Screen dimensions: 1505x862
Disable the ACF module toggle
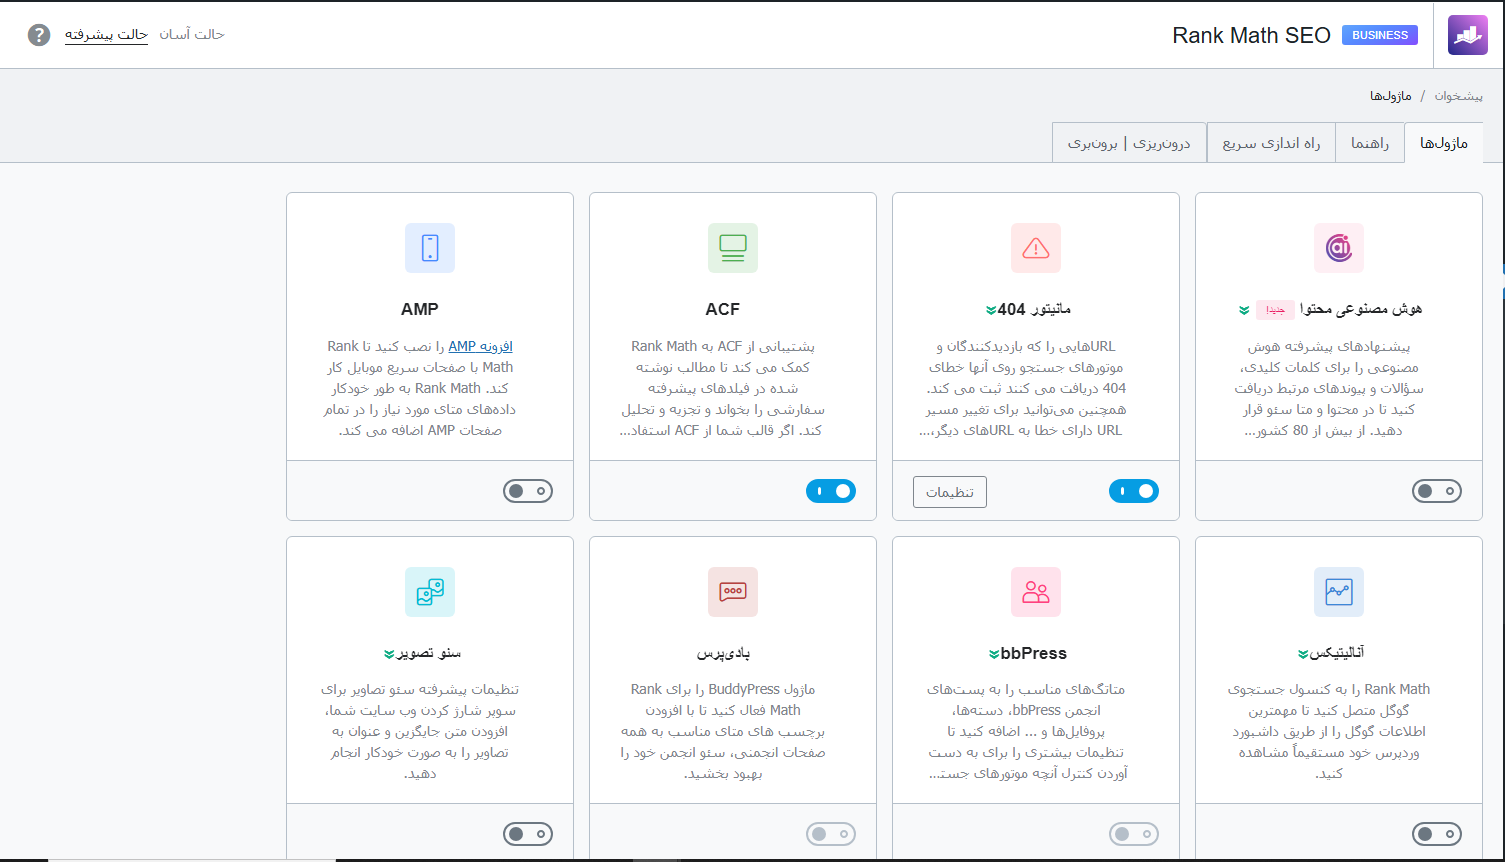pos(830,491)
